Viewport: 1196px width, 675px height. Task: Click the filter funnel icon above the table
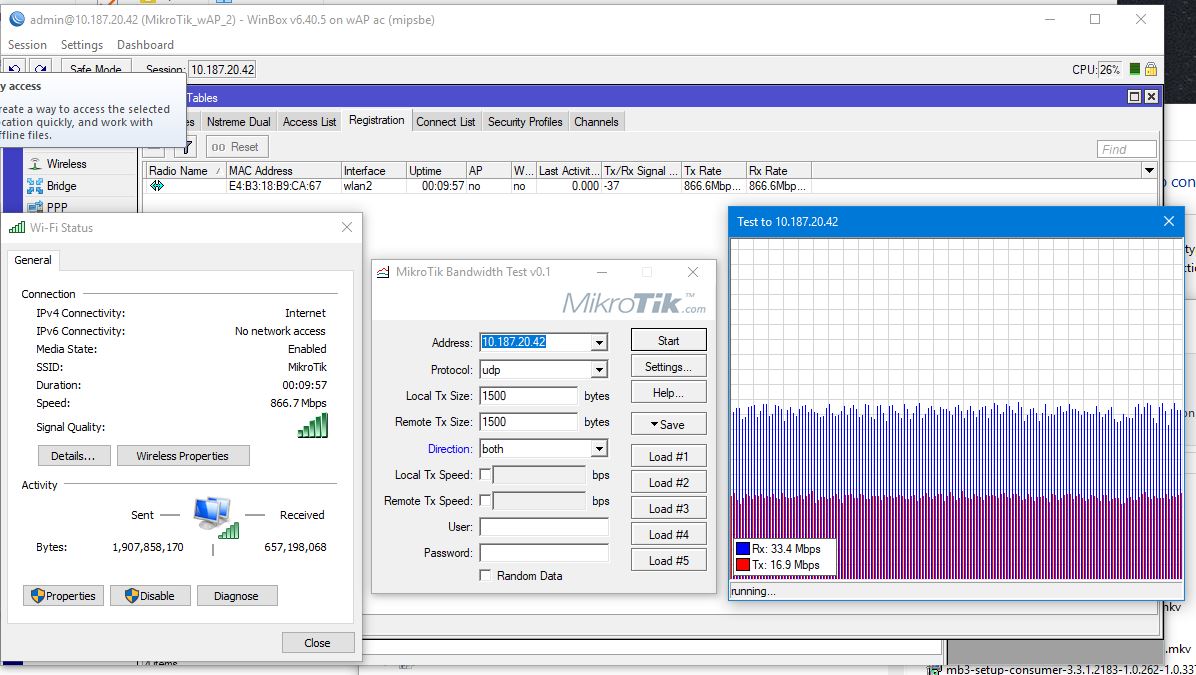point(184,147)
